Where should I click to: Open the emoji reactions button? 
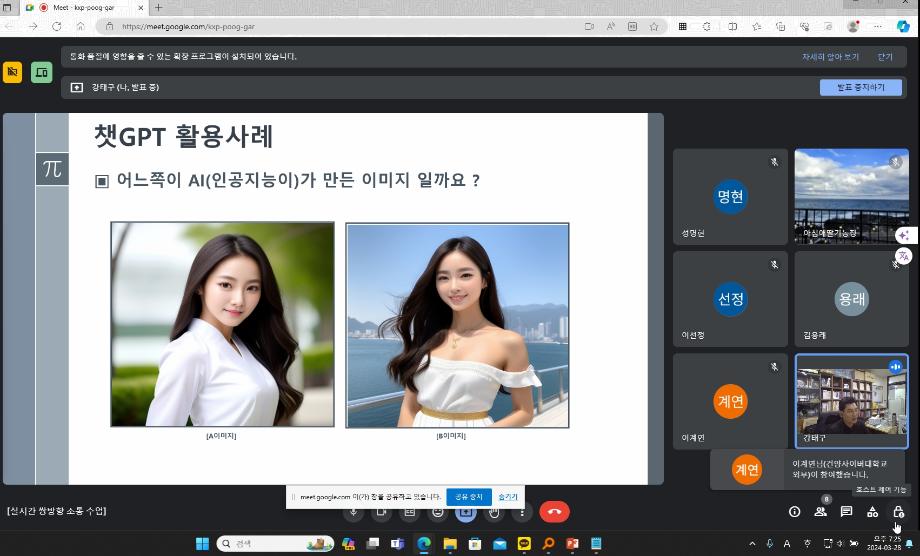[438, 512]
